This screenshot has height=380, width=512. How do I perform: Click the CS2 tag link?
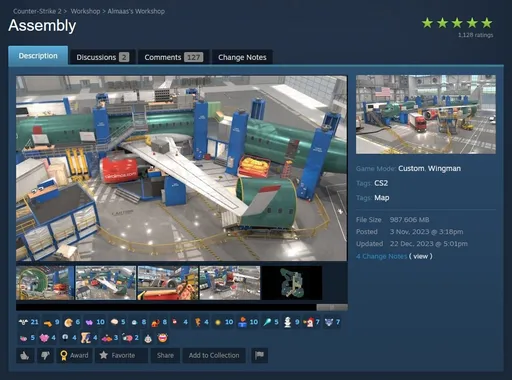pos(381,183)
